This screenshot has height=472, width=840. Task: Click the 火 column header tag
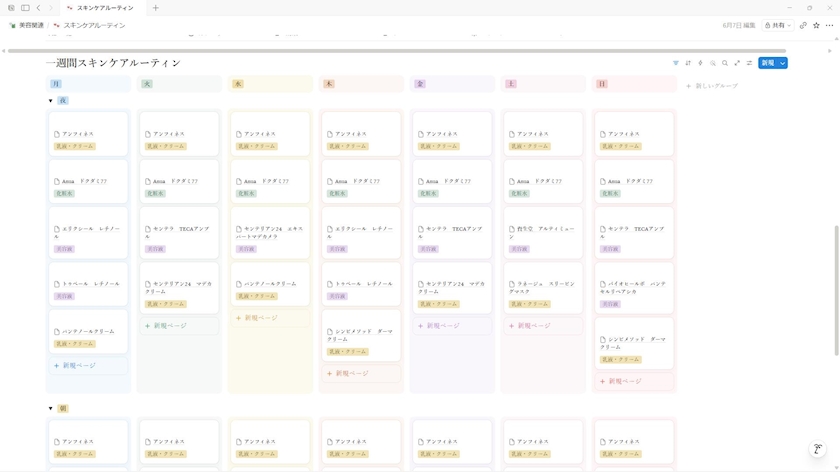tap(147, 84)
